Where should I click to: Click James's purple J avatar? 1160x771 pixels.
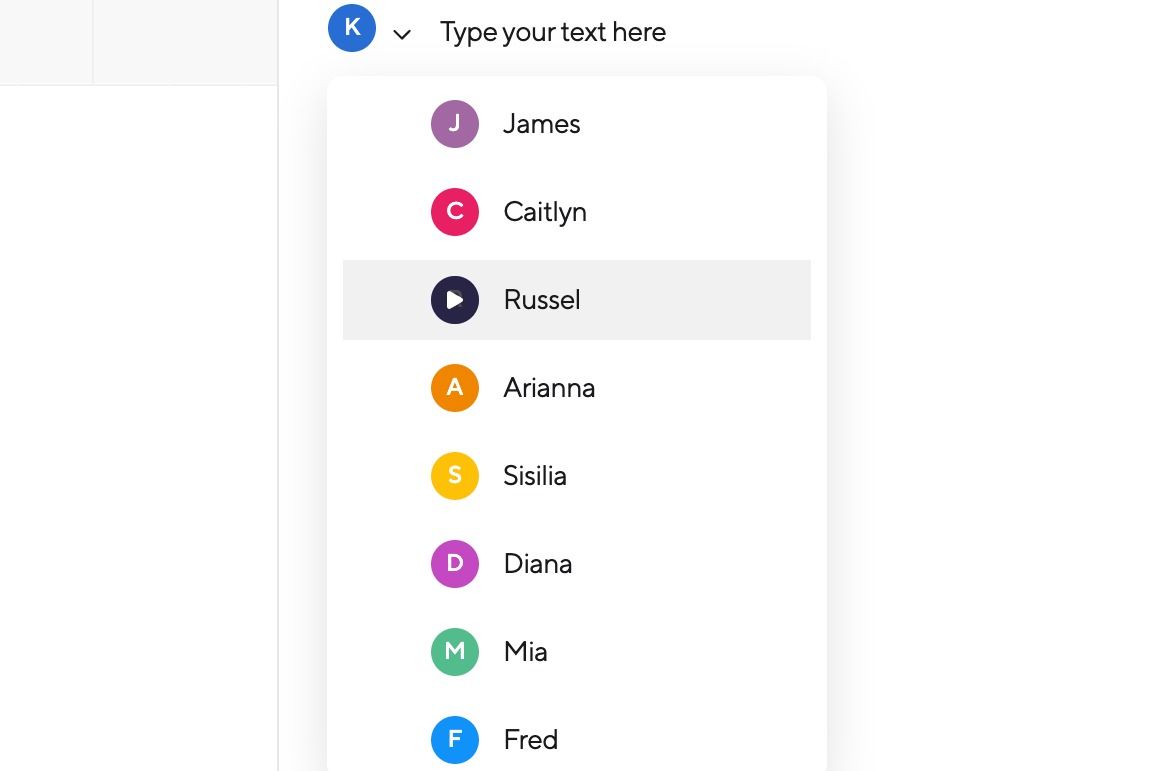455,124
